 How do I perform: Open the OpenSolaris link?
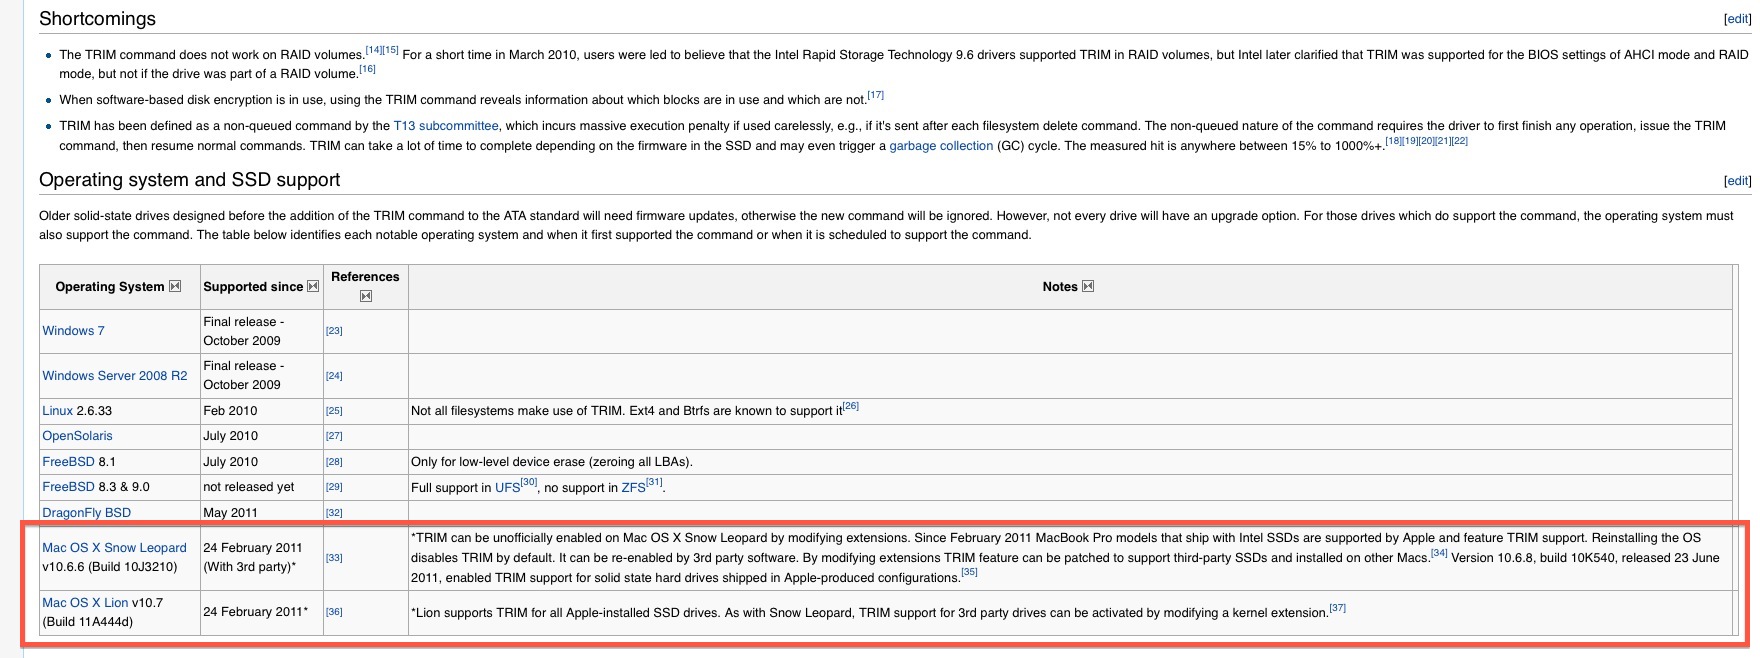[x=77, y=436]
